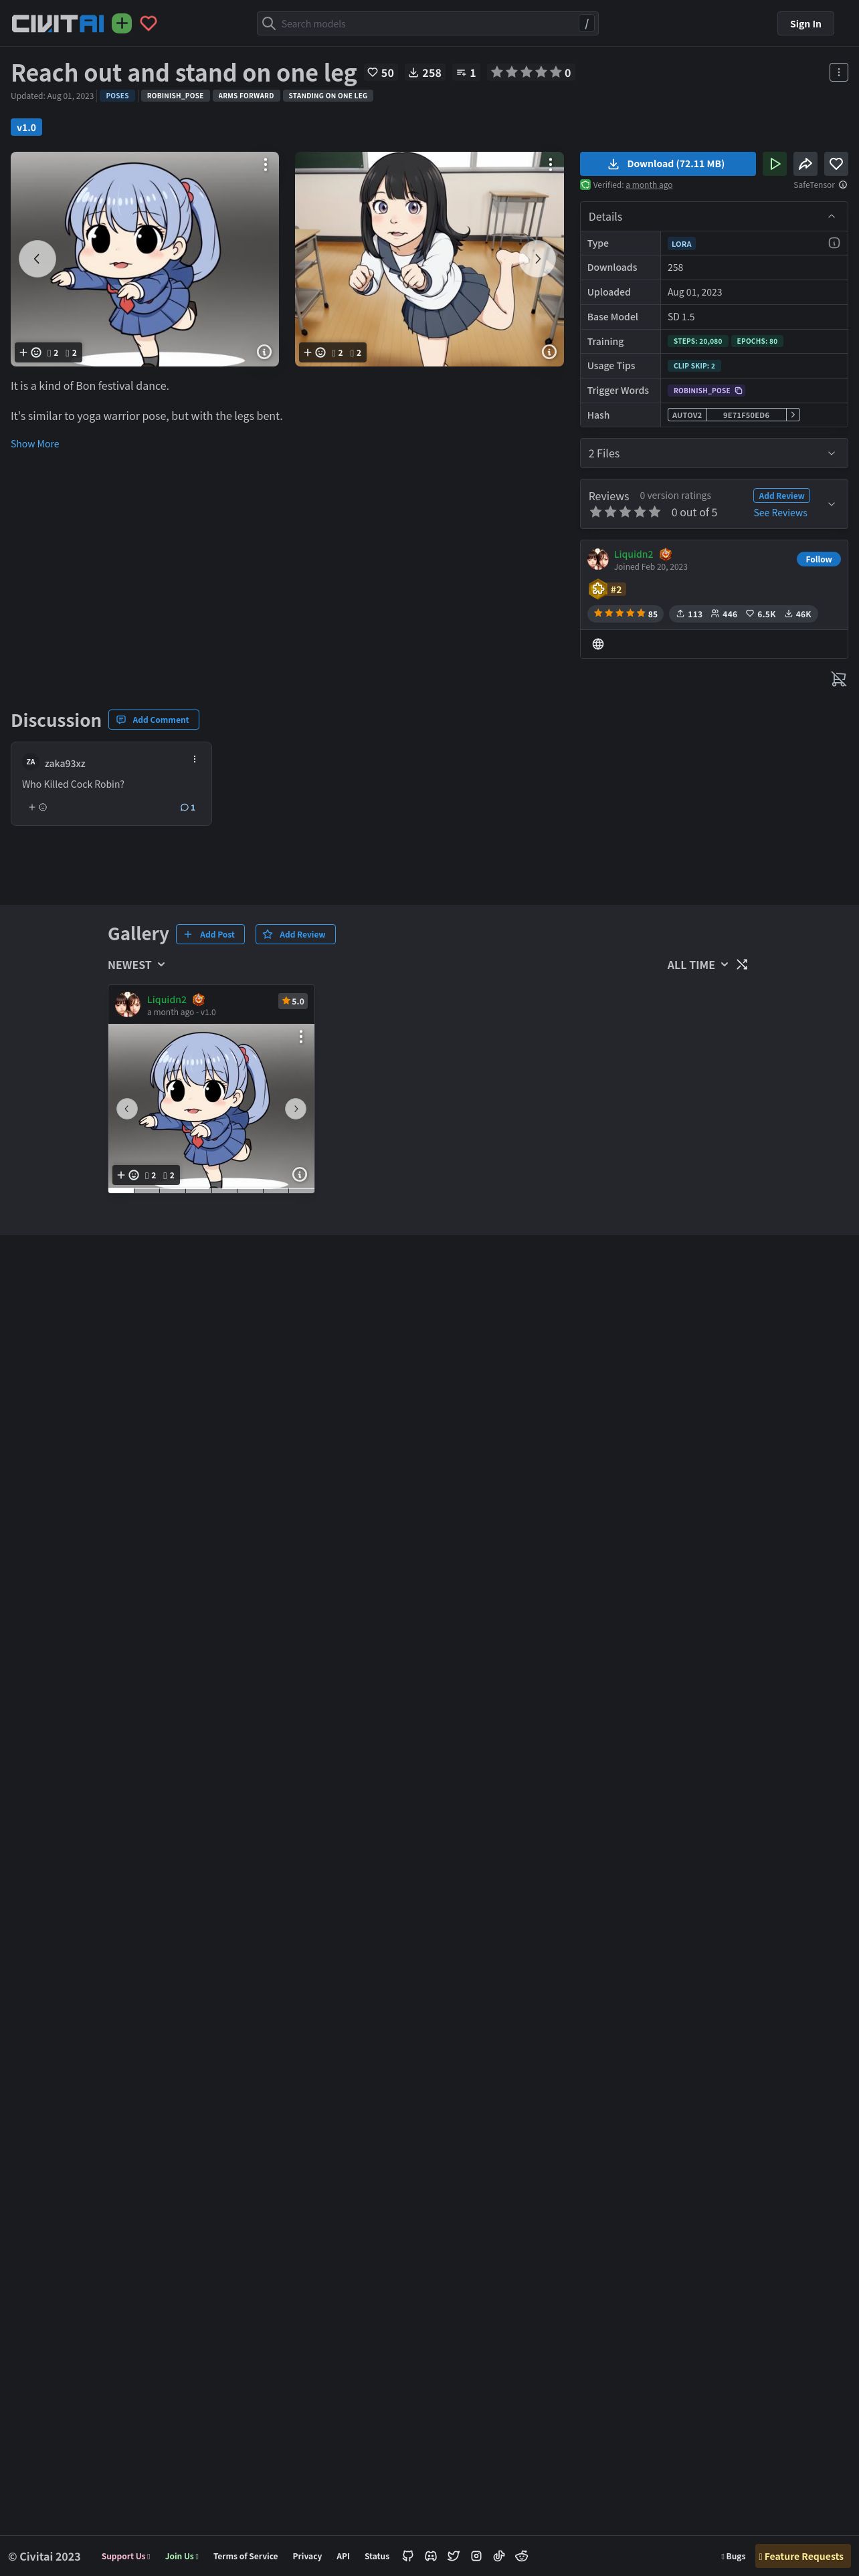This screenshot has width=859, height=2576.
Task: Click Add Post in Gallery
Action: coord(210,934)
